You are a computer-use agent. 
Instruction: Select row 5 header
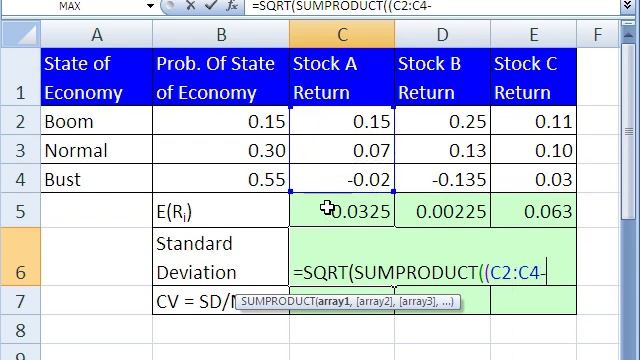(20, 211)
